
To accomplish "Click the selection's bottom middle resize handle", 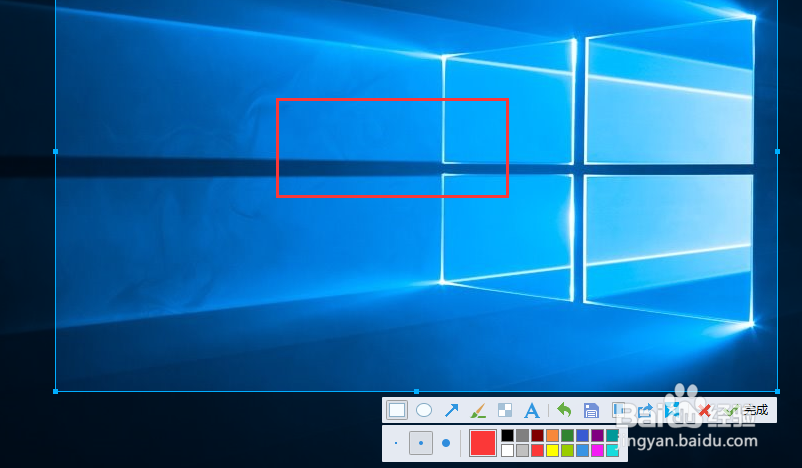I will (416, 391).
